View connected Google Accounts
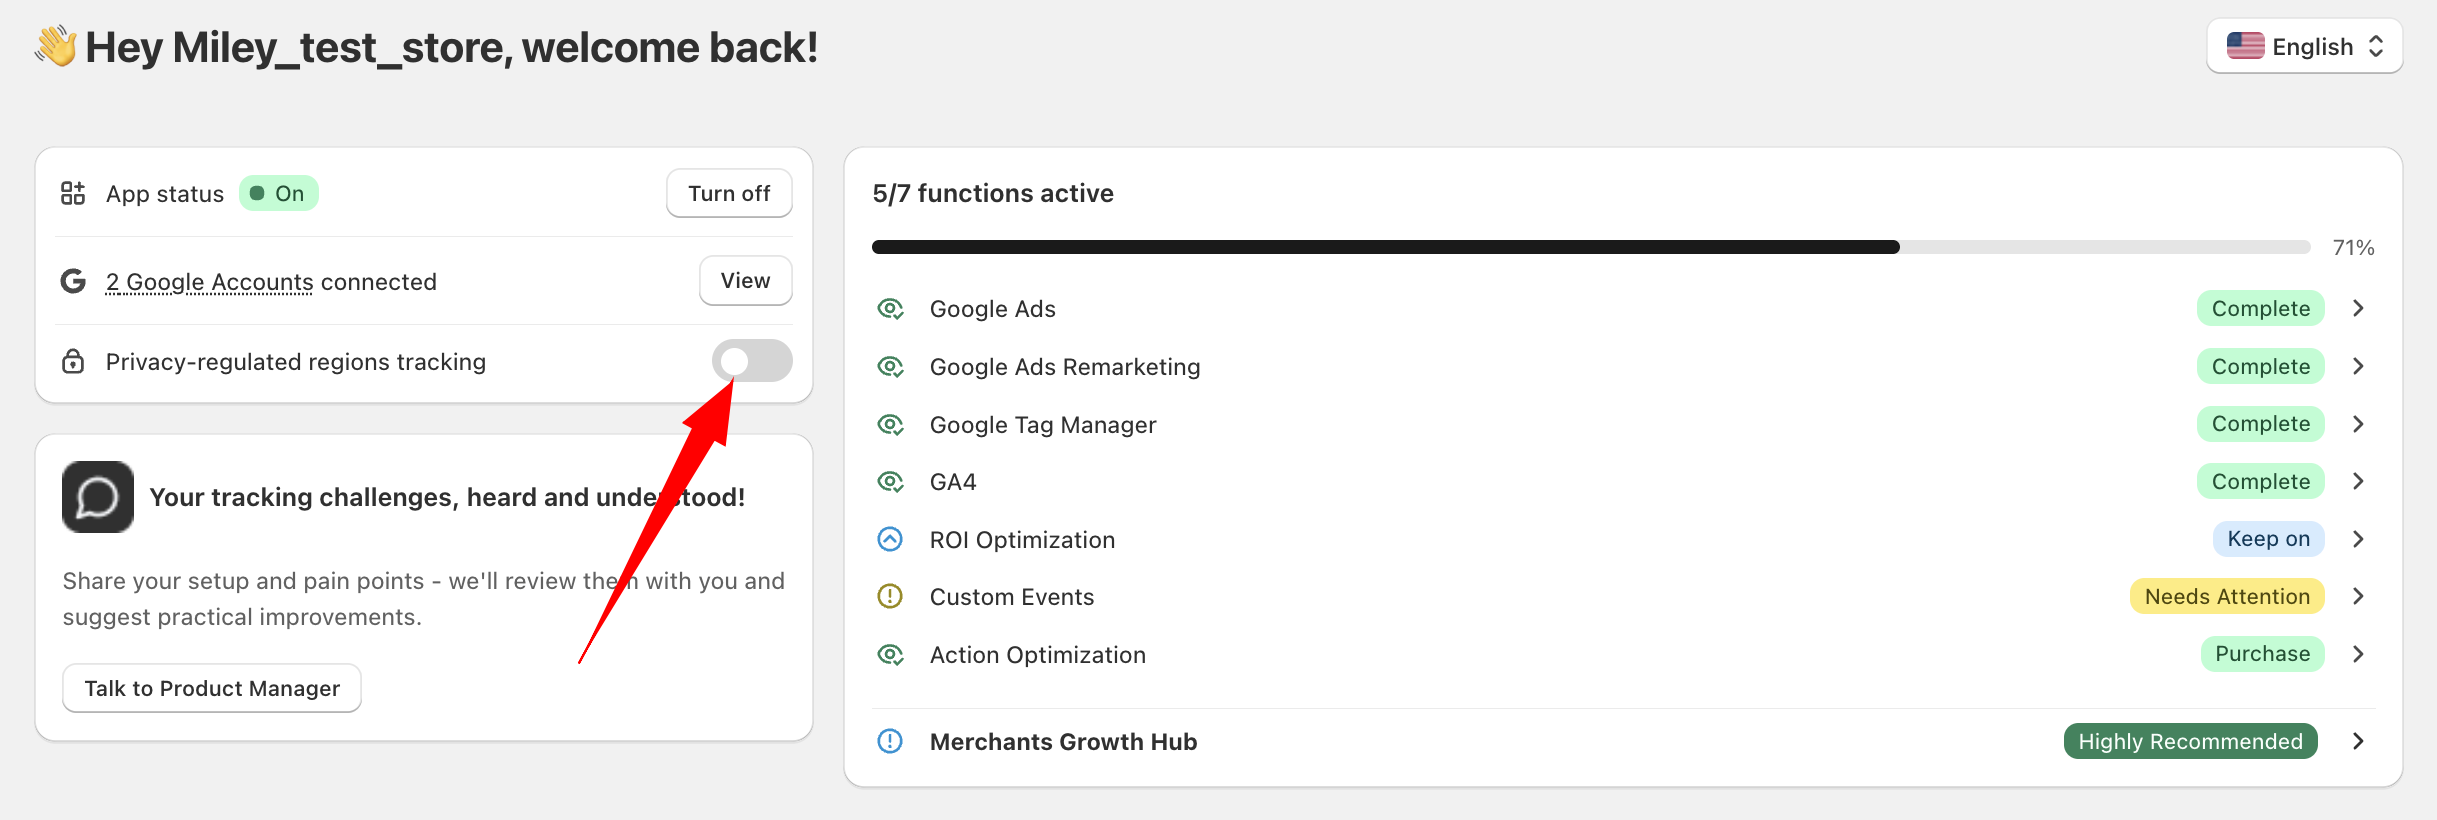 (x=746, y=281)
